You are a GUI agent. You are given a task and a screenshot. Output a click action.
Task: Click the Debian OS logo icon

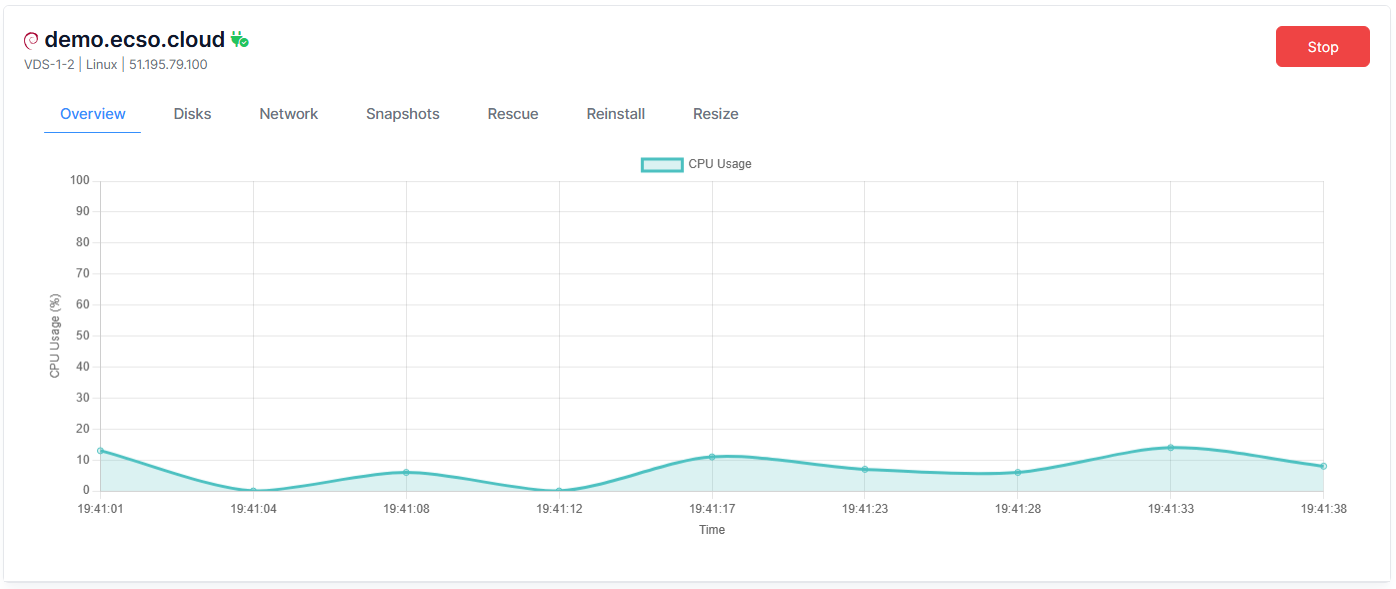pyautogui.click(x=31, y=40)
